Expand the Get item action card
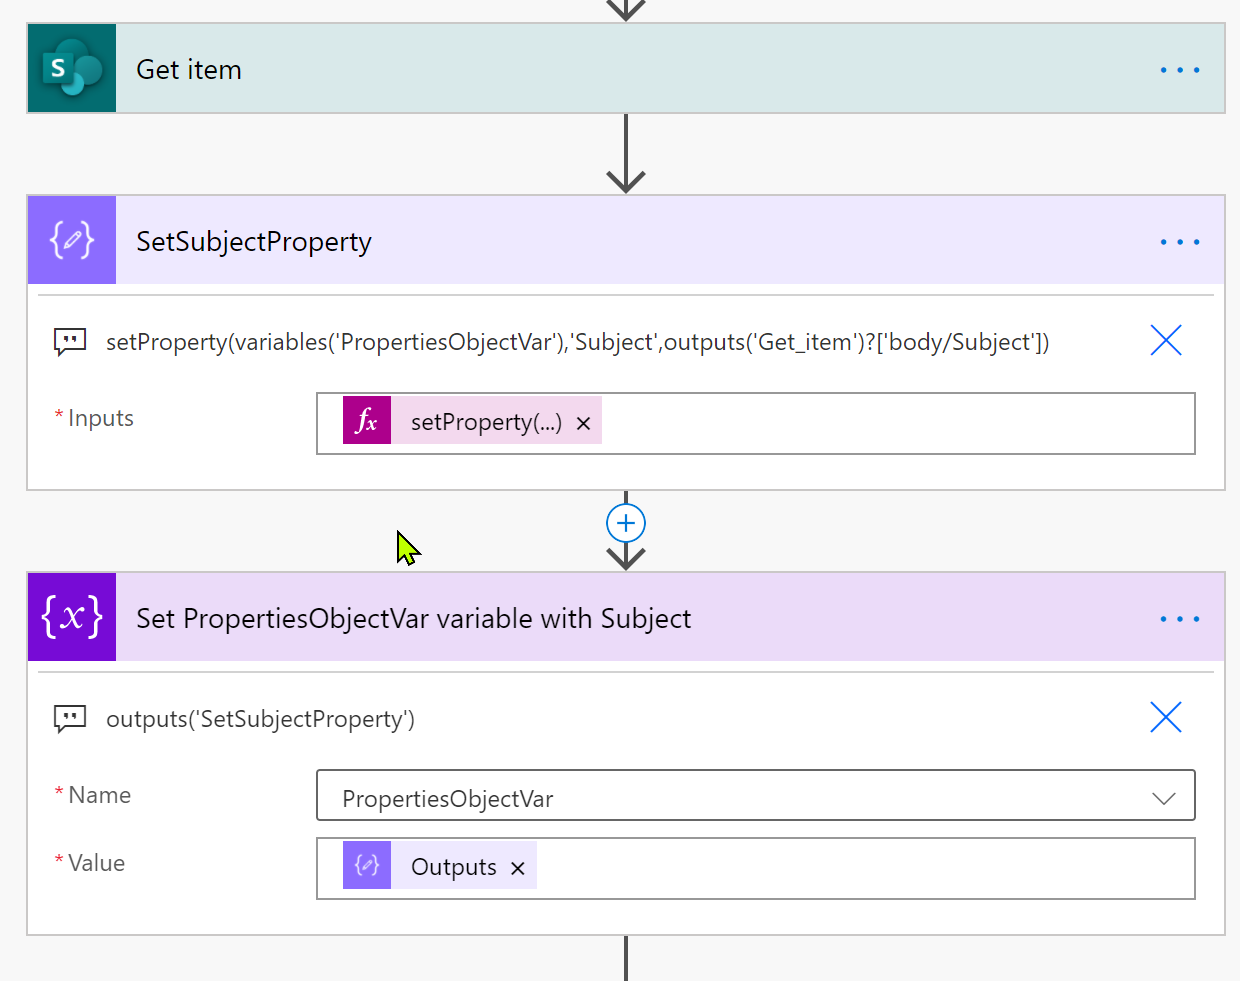The height and width of the screenshot is (981, 1240). (600, 69)
